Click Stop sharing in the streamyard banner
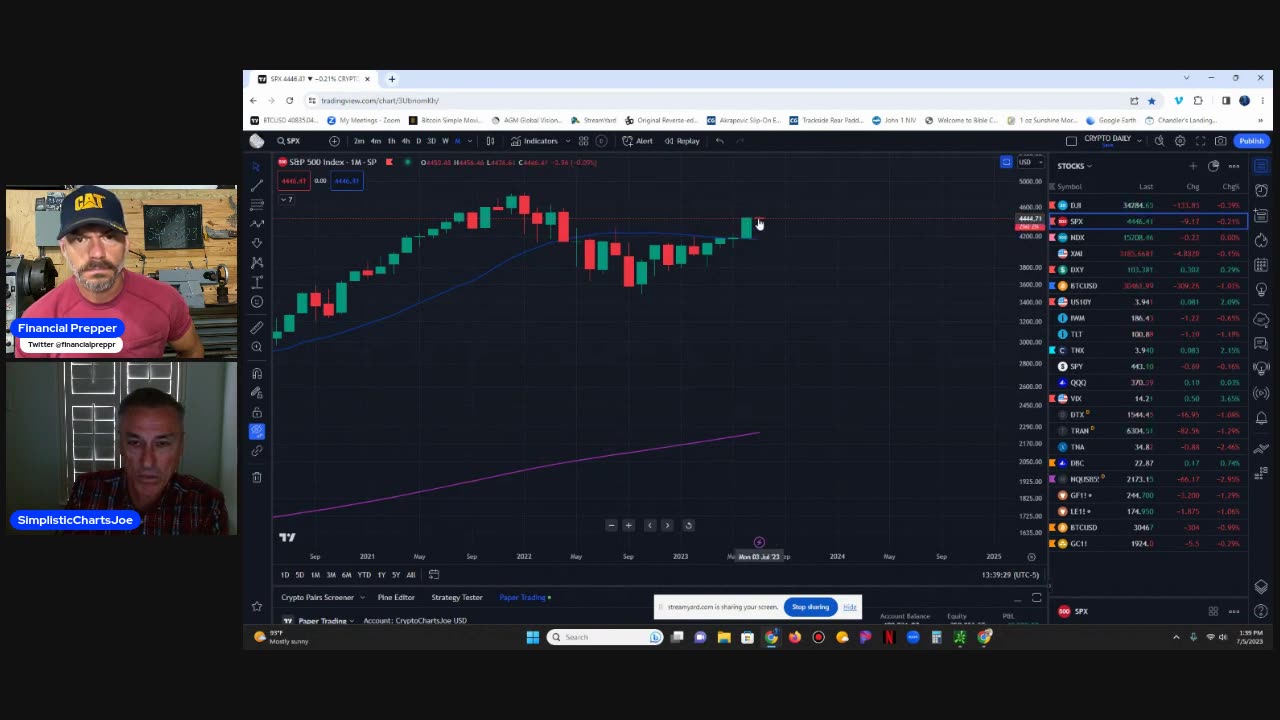1280x720 pixels. [811, 607]
